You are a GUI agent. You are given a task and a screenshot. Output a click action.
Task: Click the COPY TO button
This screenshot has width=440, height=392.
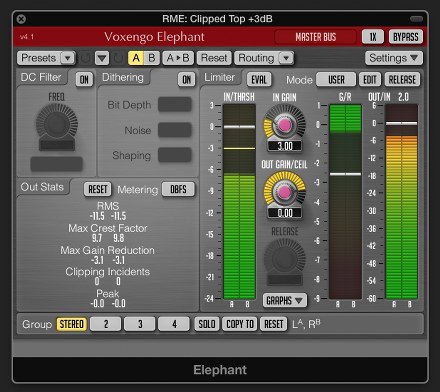point(240,324)
